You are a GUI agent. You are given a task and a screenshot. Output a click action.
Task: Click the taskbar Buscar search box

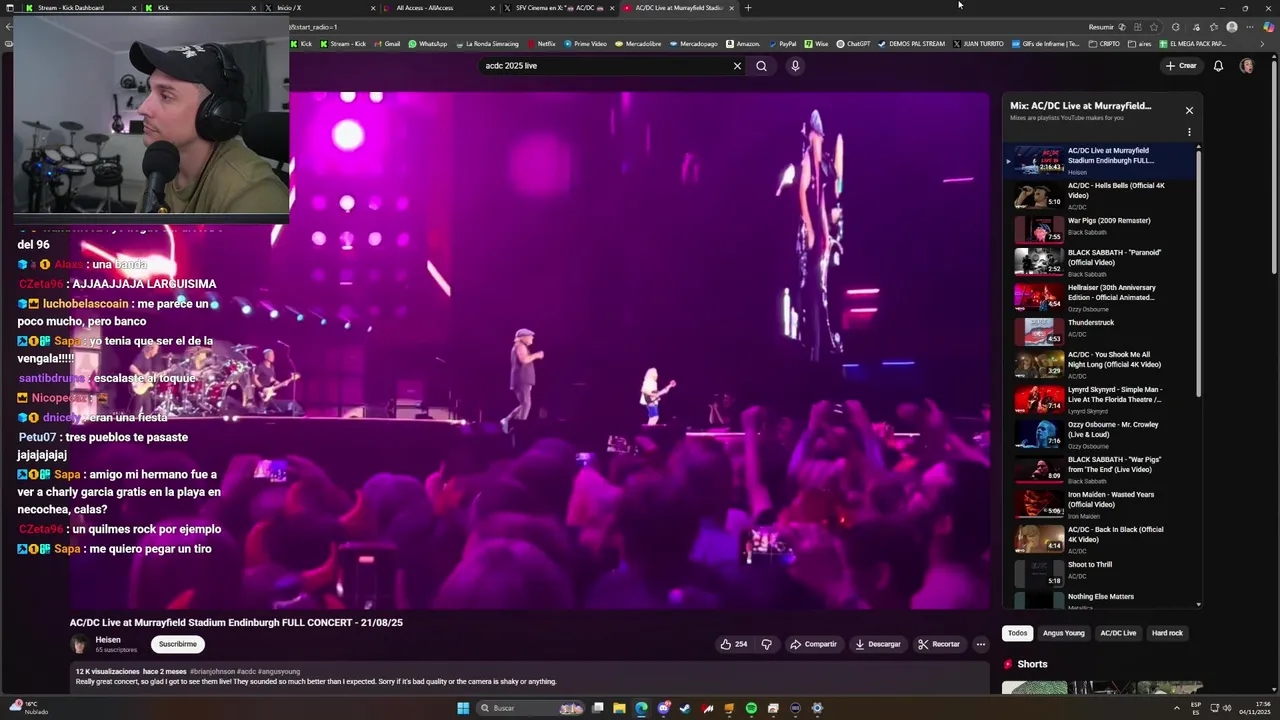pos(530,708)
